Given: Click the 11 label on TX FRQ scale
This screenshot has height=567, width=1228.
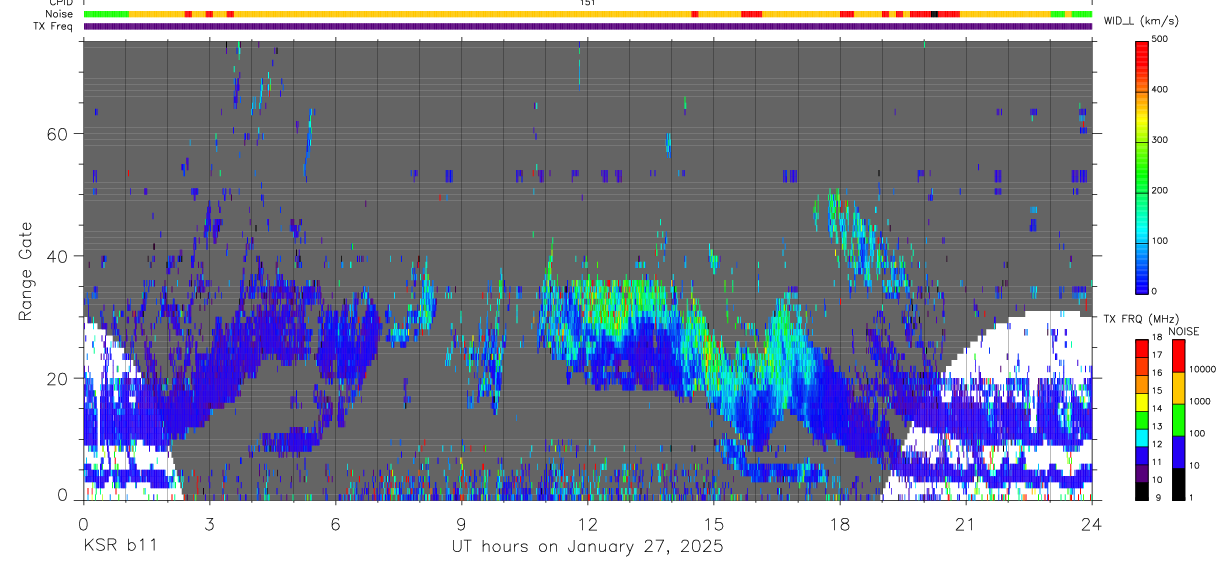Looking at the screenshot, I should 1159,463.
